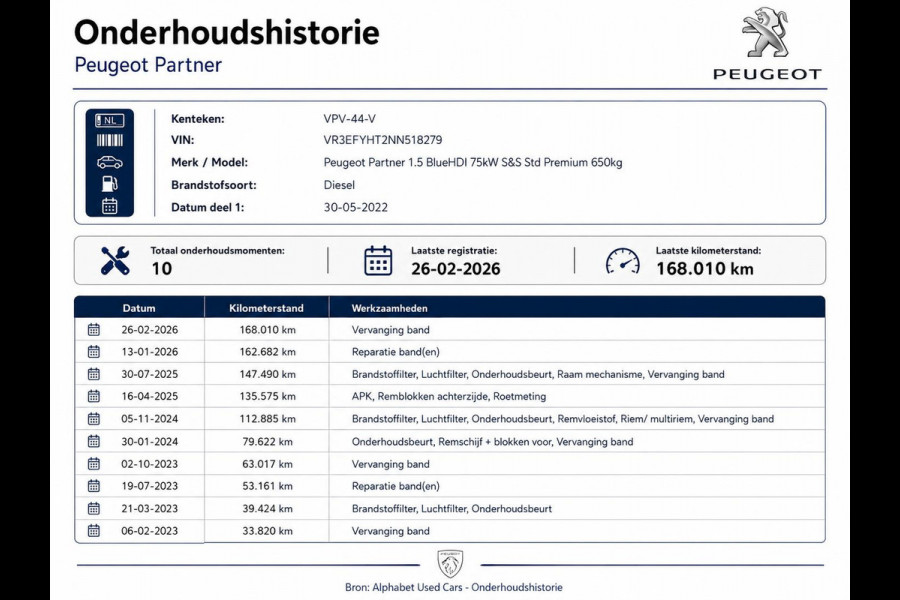This screenshot has width=900, height=600.
Task: Click the VIN number VR3EFYHT2NN518279
Action: point(383,140)
